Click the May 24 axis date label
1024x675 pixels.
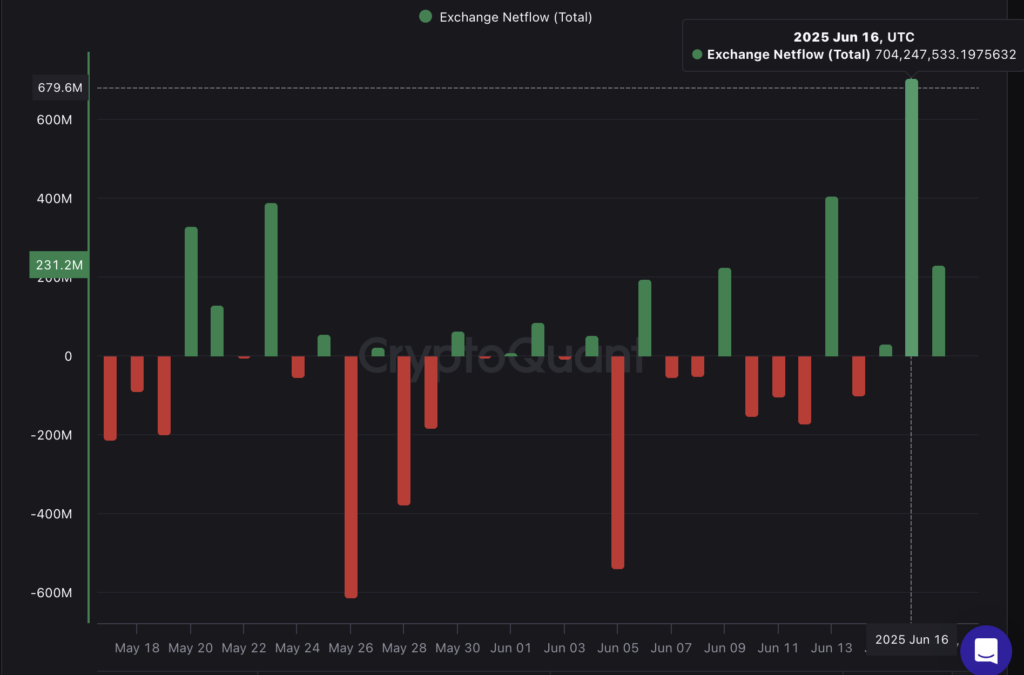click(x=297, y=648)
